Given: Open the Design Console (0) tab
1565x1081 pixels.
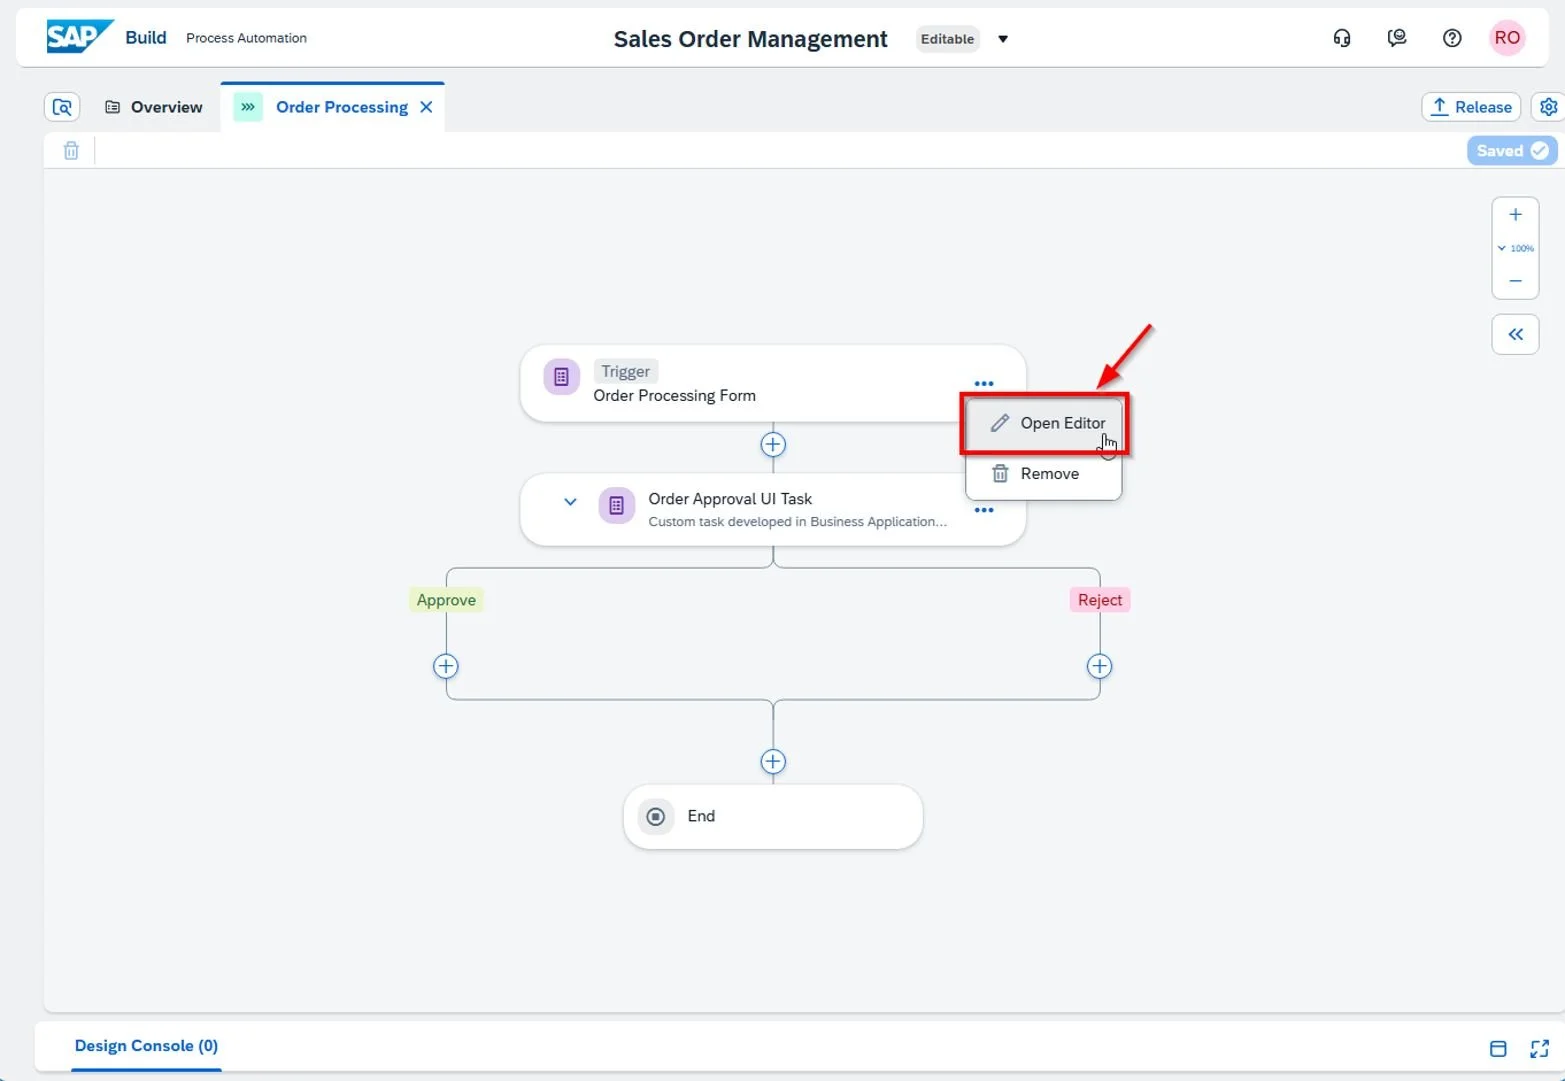Looking at the screenshot, I should click(146, 1046).
